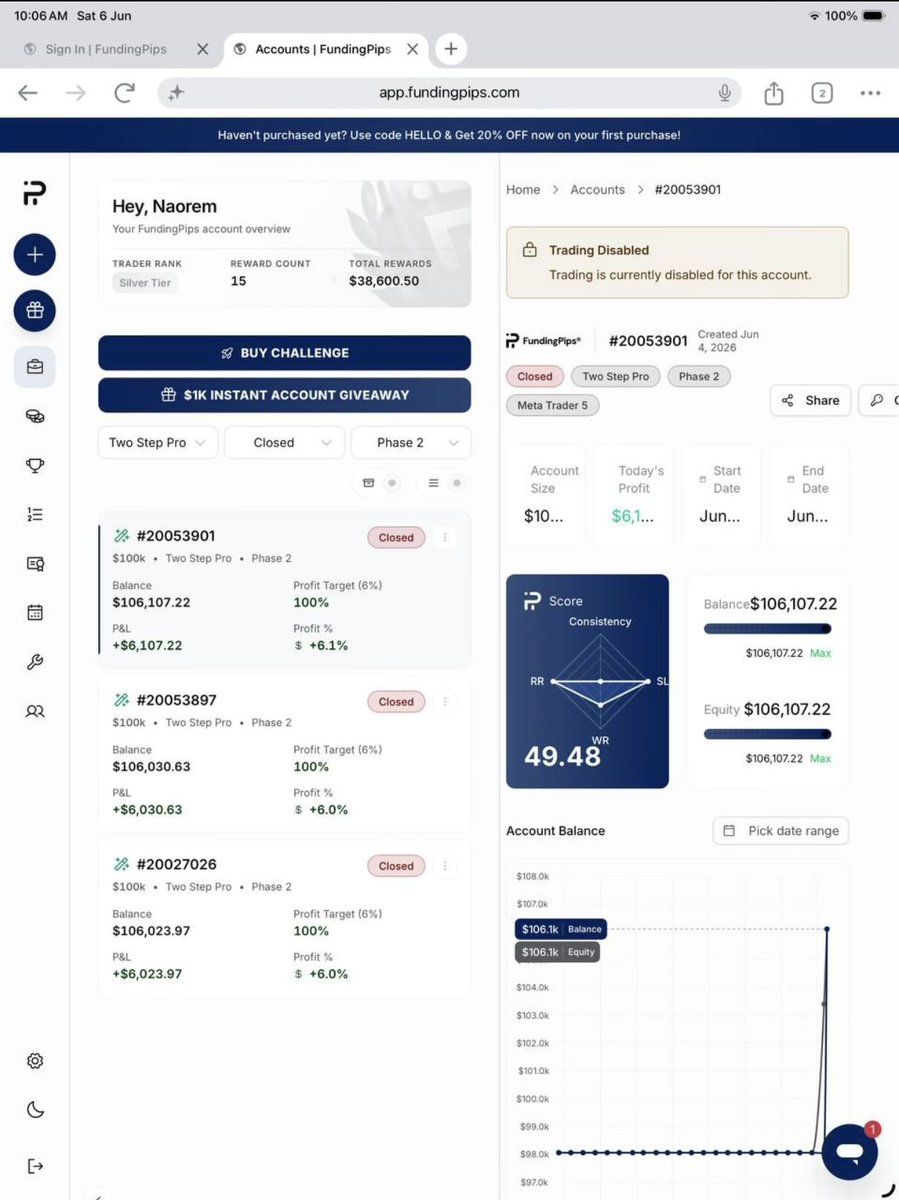Toggle dark mode moon icon

35,1109
